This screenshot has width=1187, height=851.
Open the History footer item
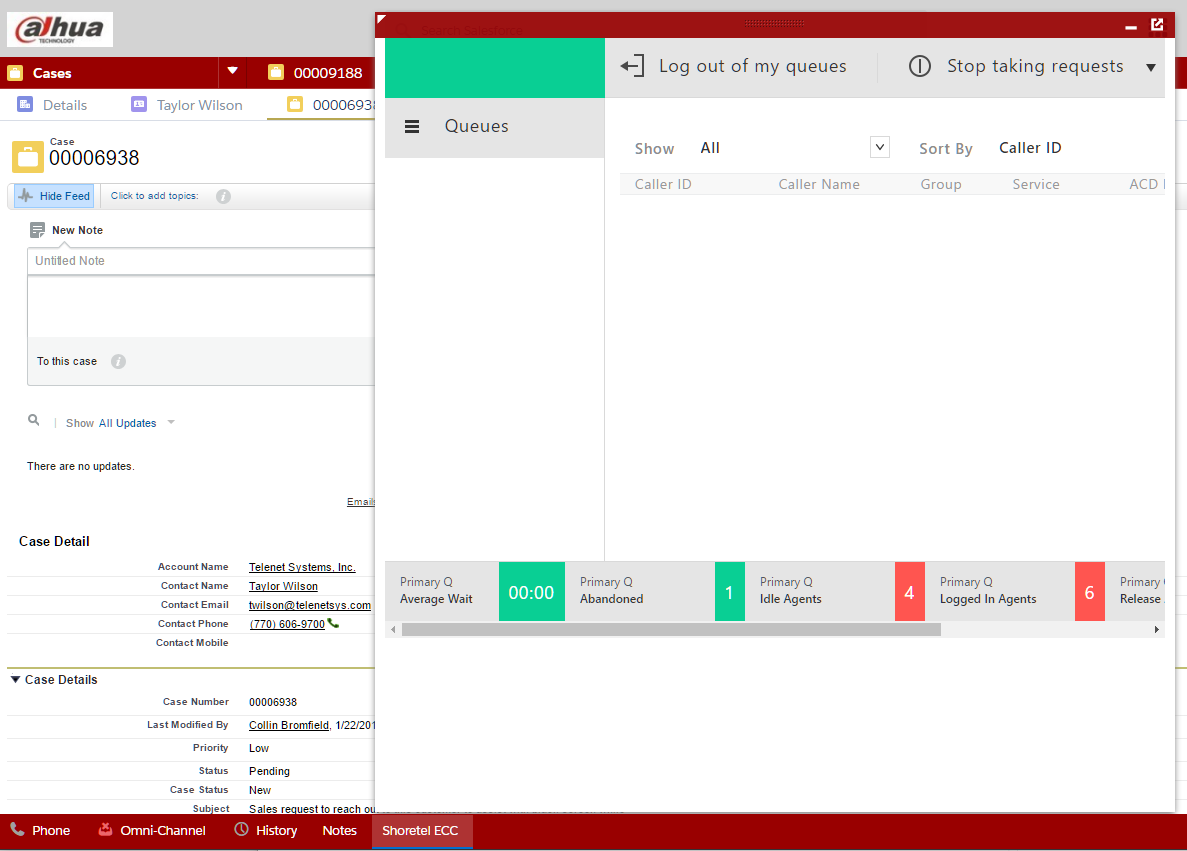point(266,831)
